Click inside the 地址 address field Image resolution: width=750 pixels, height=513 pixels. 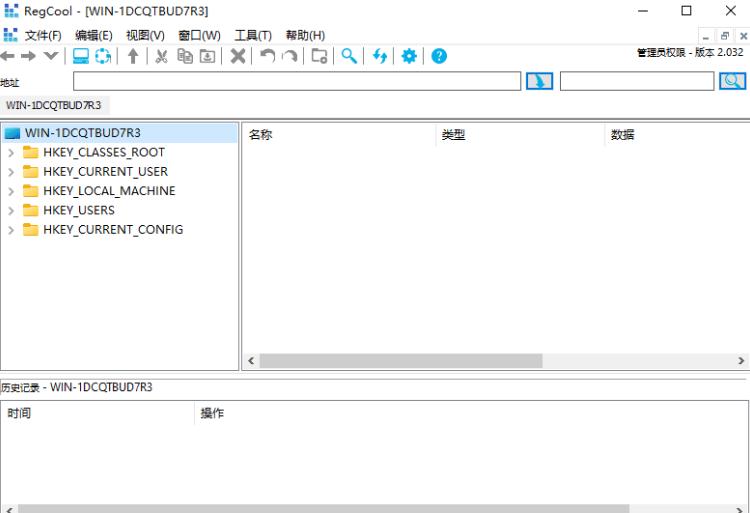297,81
